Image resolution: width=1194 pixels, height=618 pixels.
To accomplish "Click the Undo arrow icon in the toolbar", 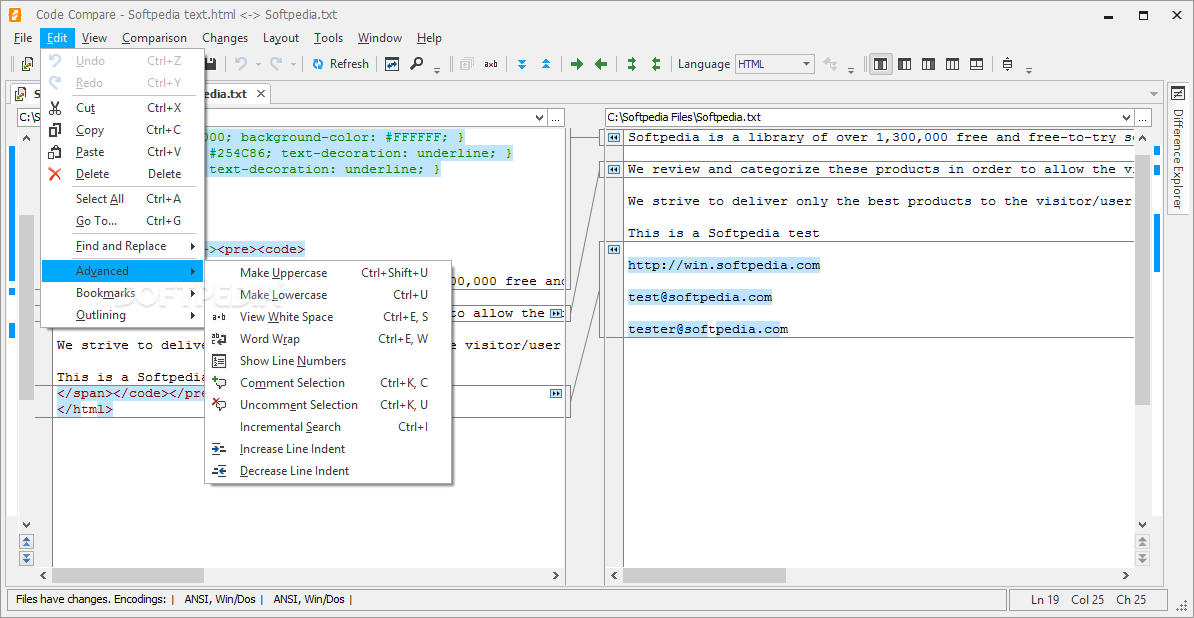I will [241, 64].
